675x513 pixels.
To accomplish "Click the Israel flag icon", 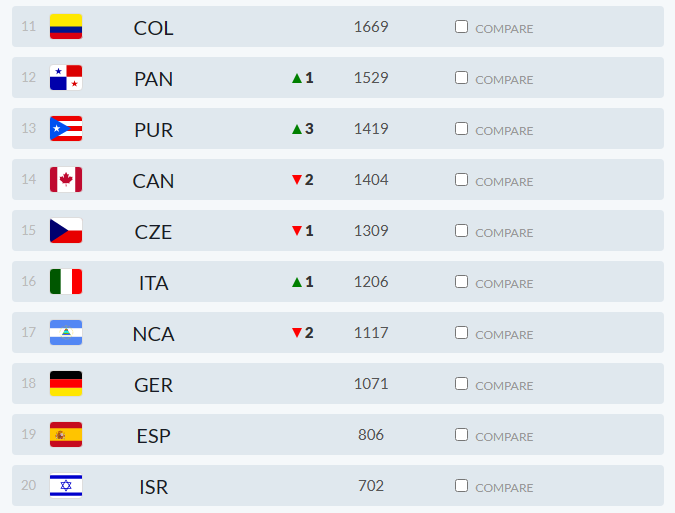I will (x=66, y=486).
